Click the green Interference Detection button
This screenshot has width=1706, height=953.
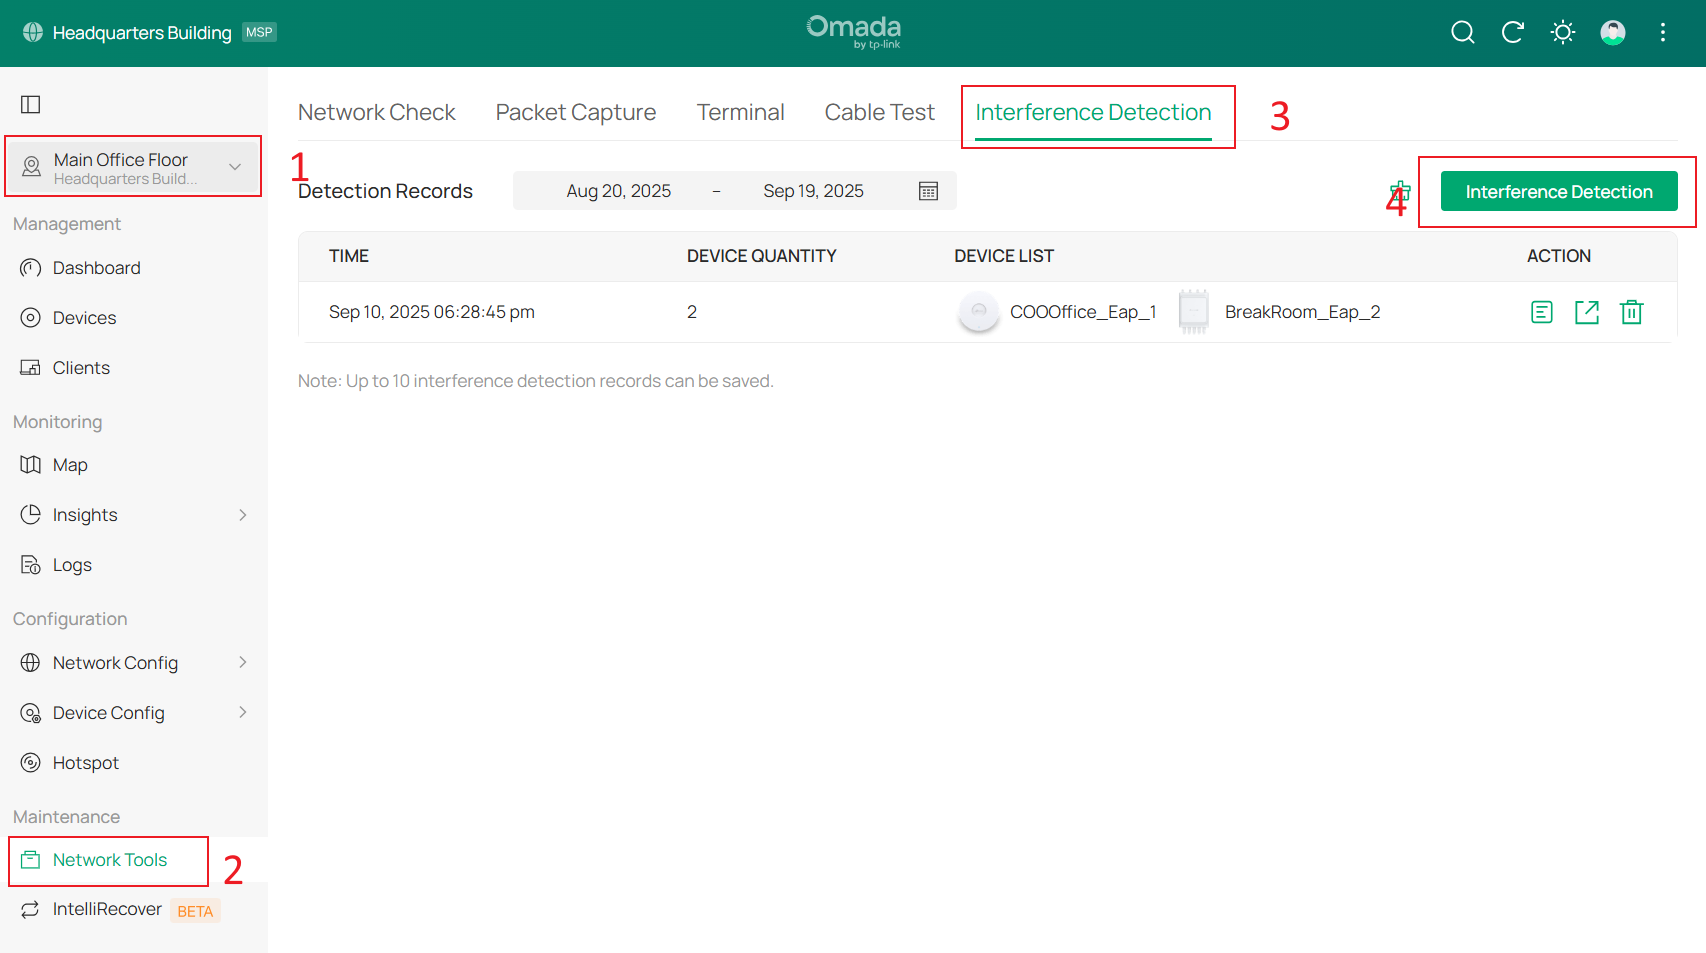[x=1558, y=192]
